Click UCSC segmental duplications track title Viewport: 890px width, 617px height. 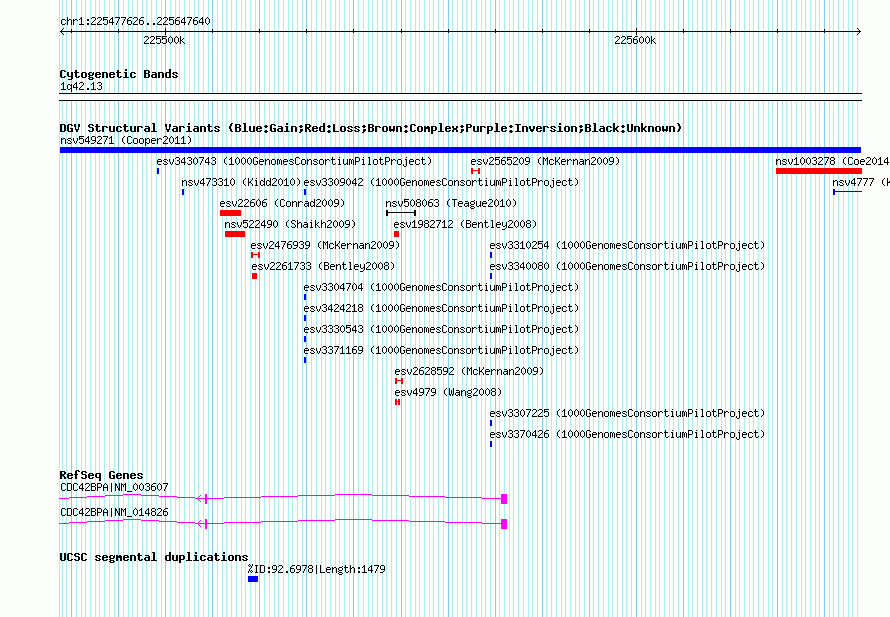(x=154, y=557)
